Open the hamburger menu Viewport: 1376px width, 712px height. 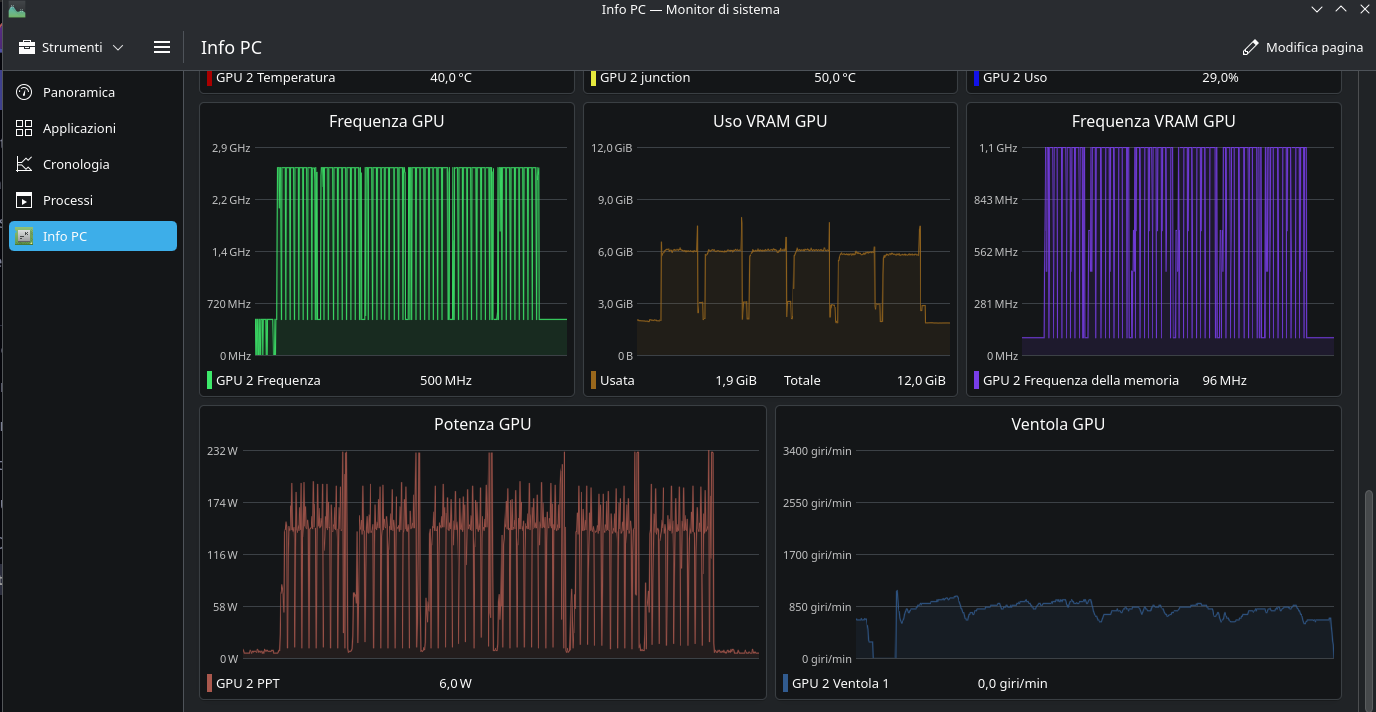[162, 47]
